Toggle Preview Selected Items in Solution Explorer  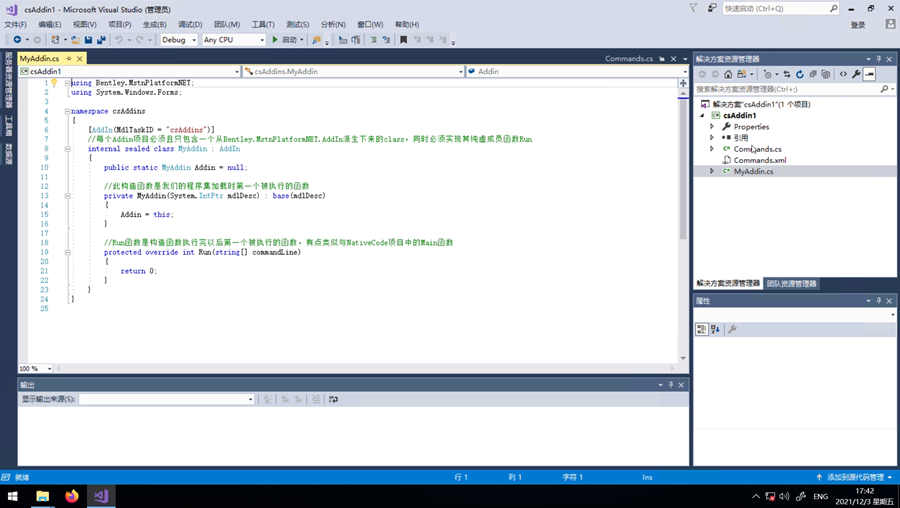click(870, 74)
